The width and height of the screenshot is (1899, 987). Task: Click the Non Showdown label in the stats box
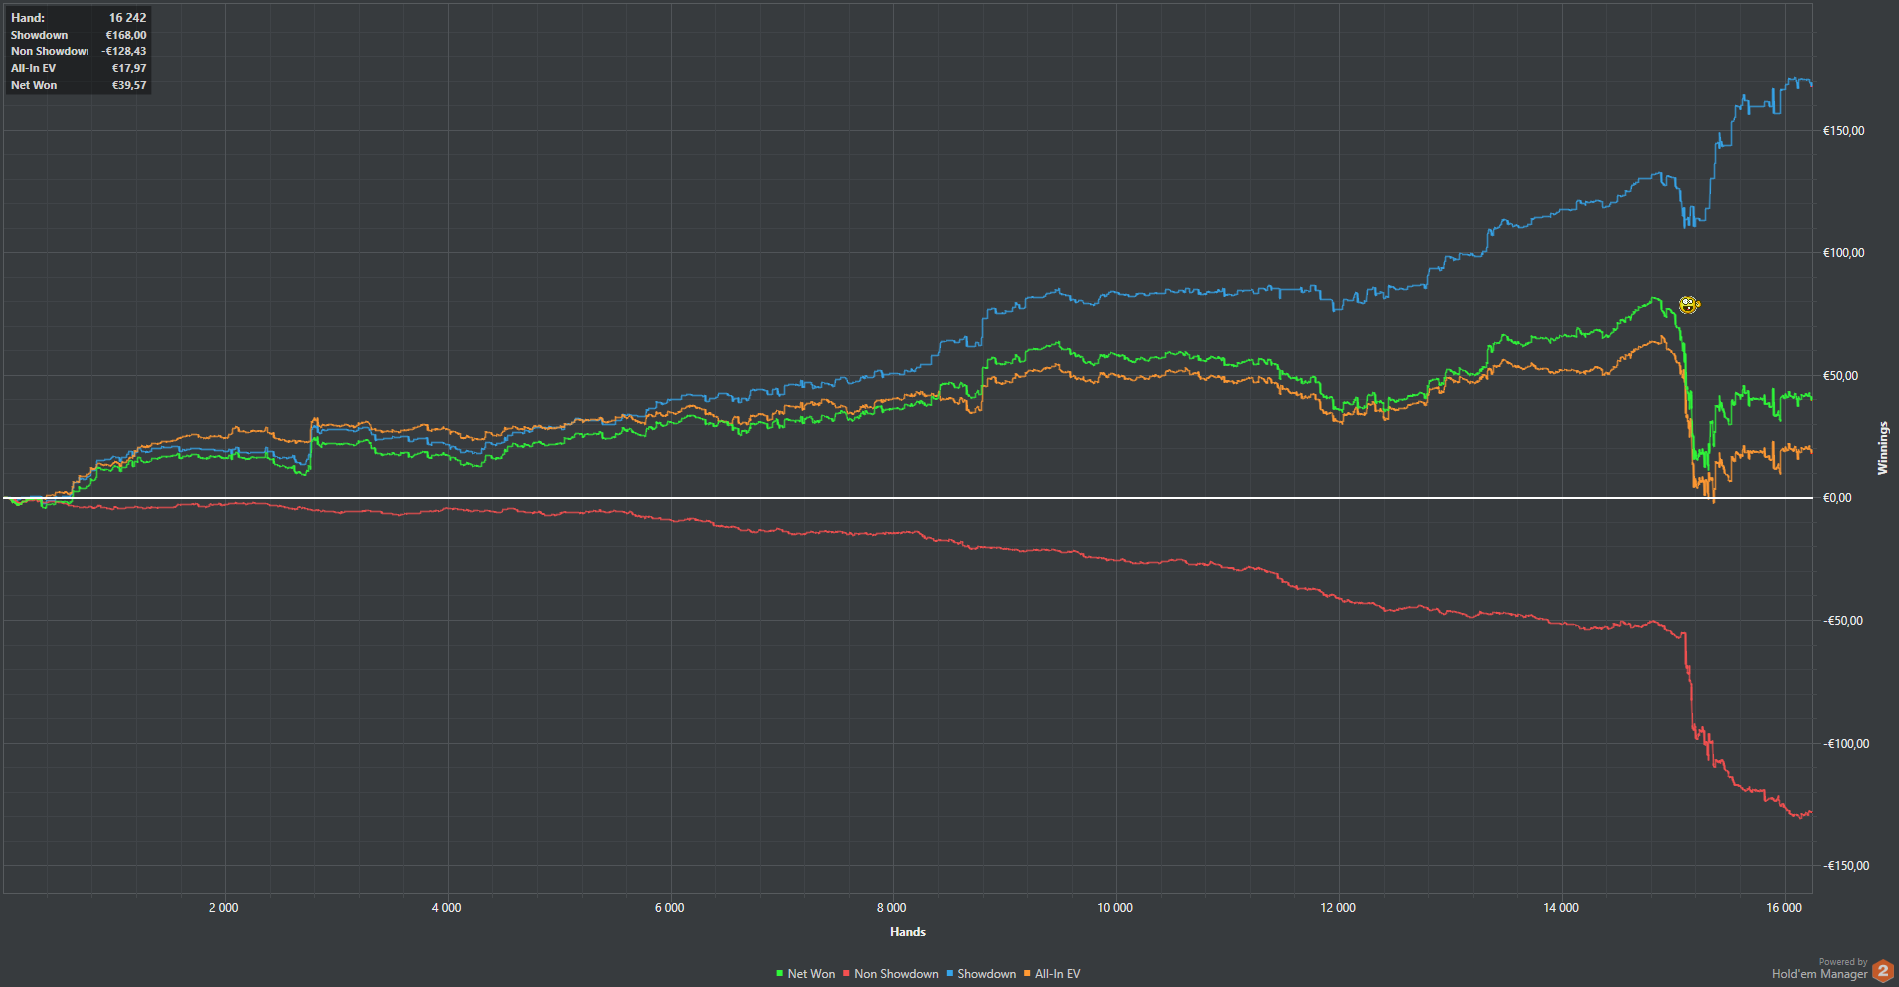pyautogui.click(x=49, y=51)
